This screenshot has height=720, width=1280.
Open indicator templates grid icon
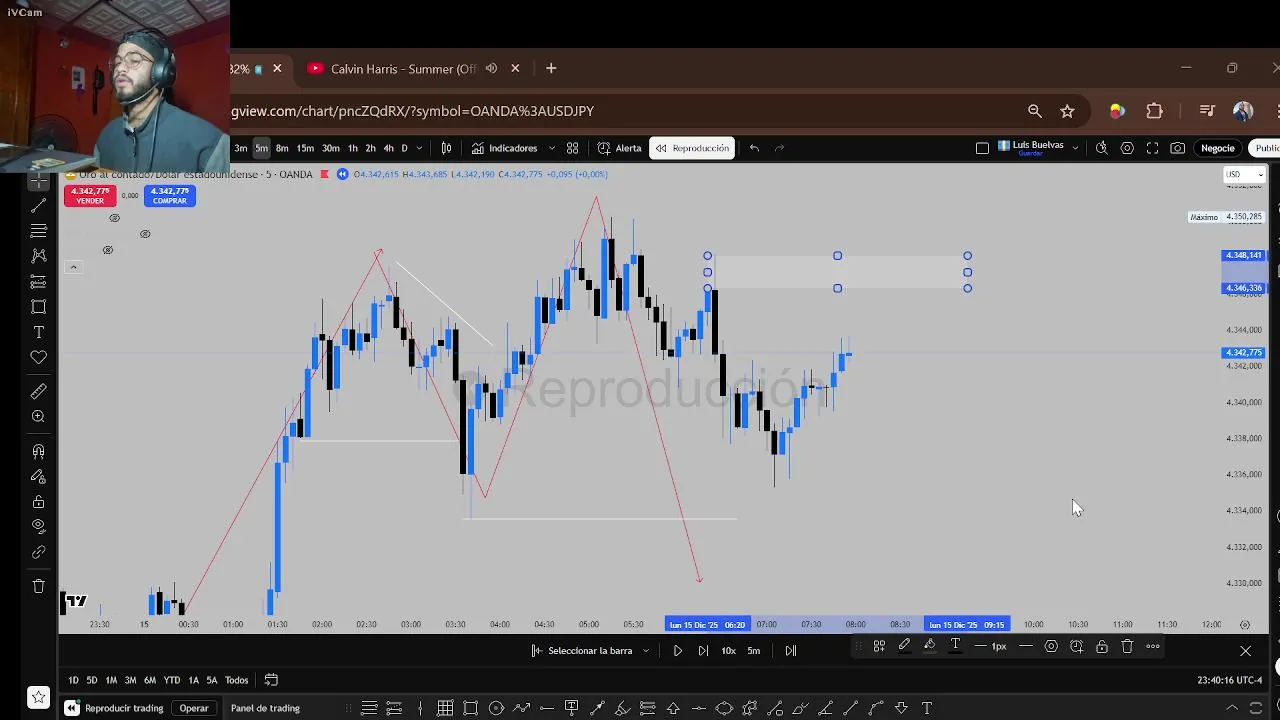click(572, 148)
